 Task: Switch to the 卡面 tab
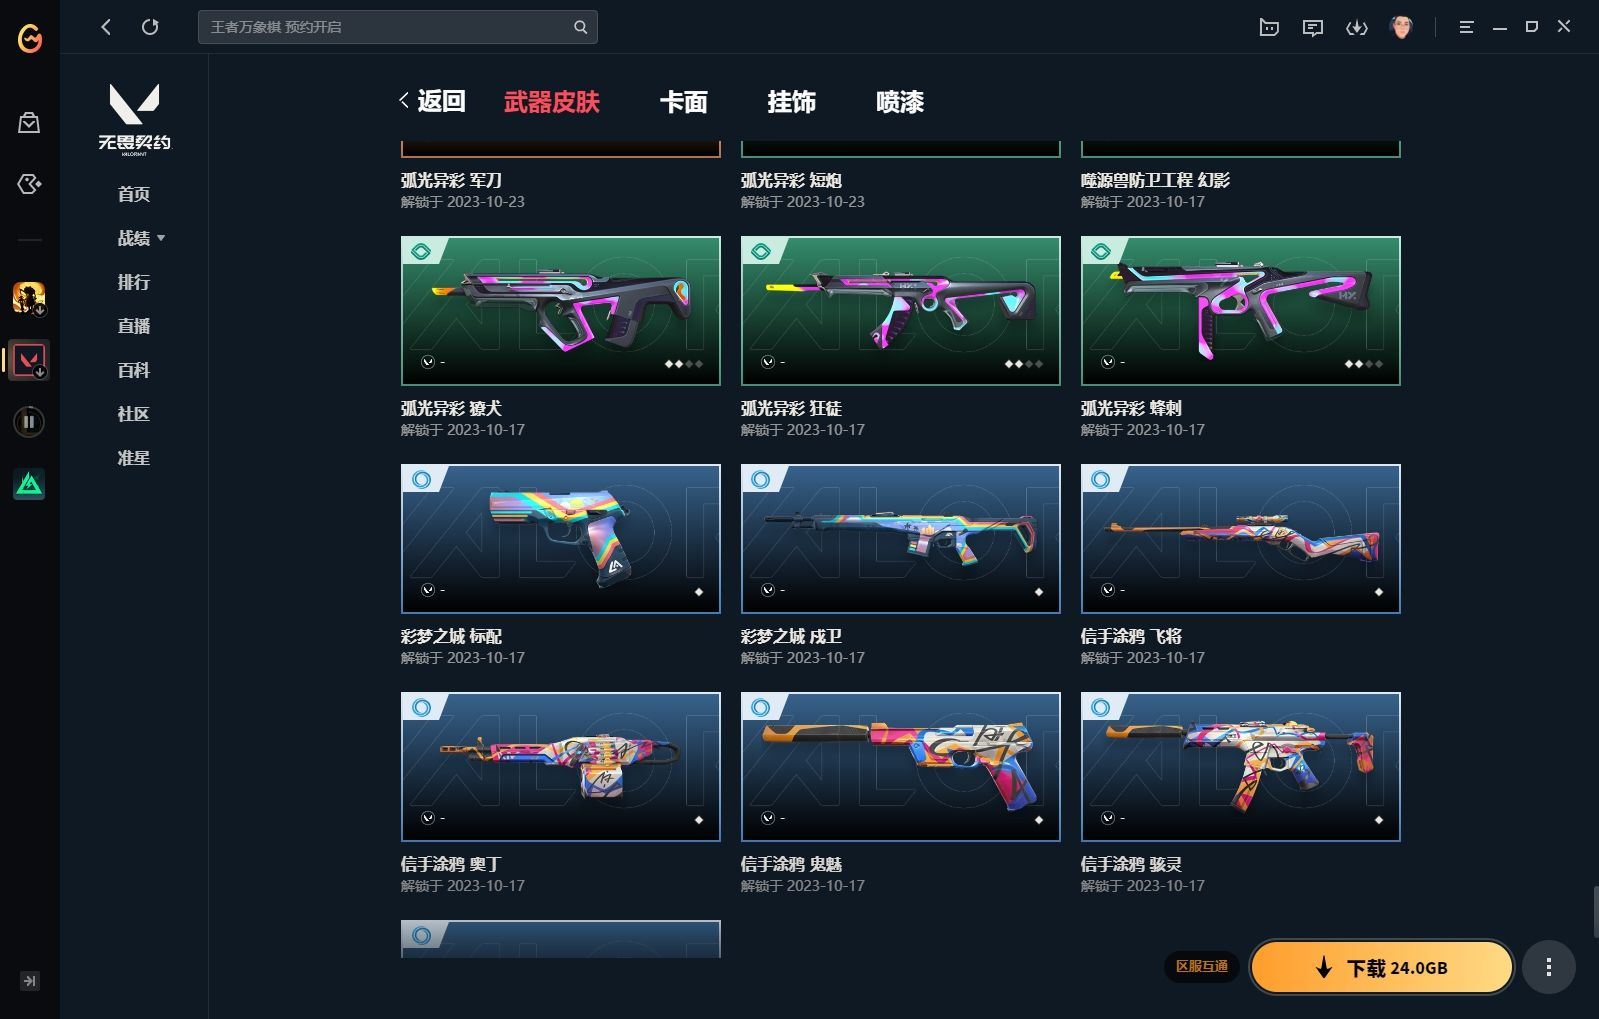[x=684, y=102]
